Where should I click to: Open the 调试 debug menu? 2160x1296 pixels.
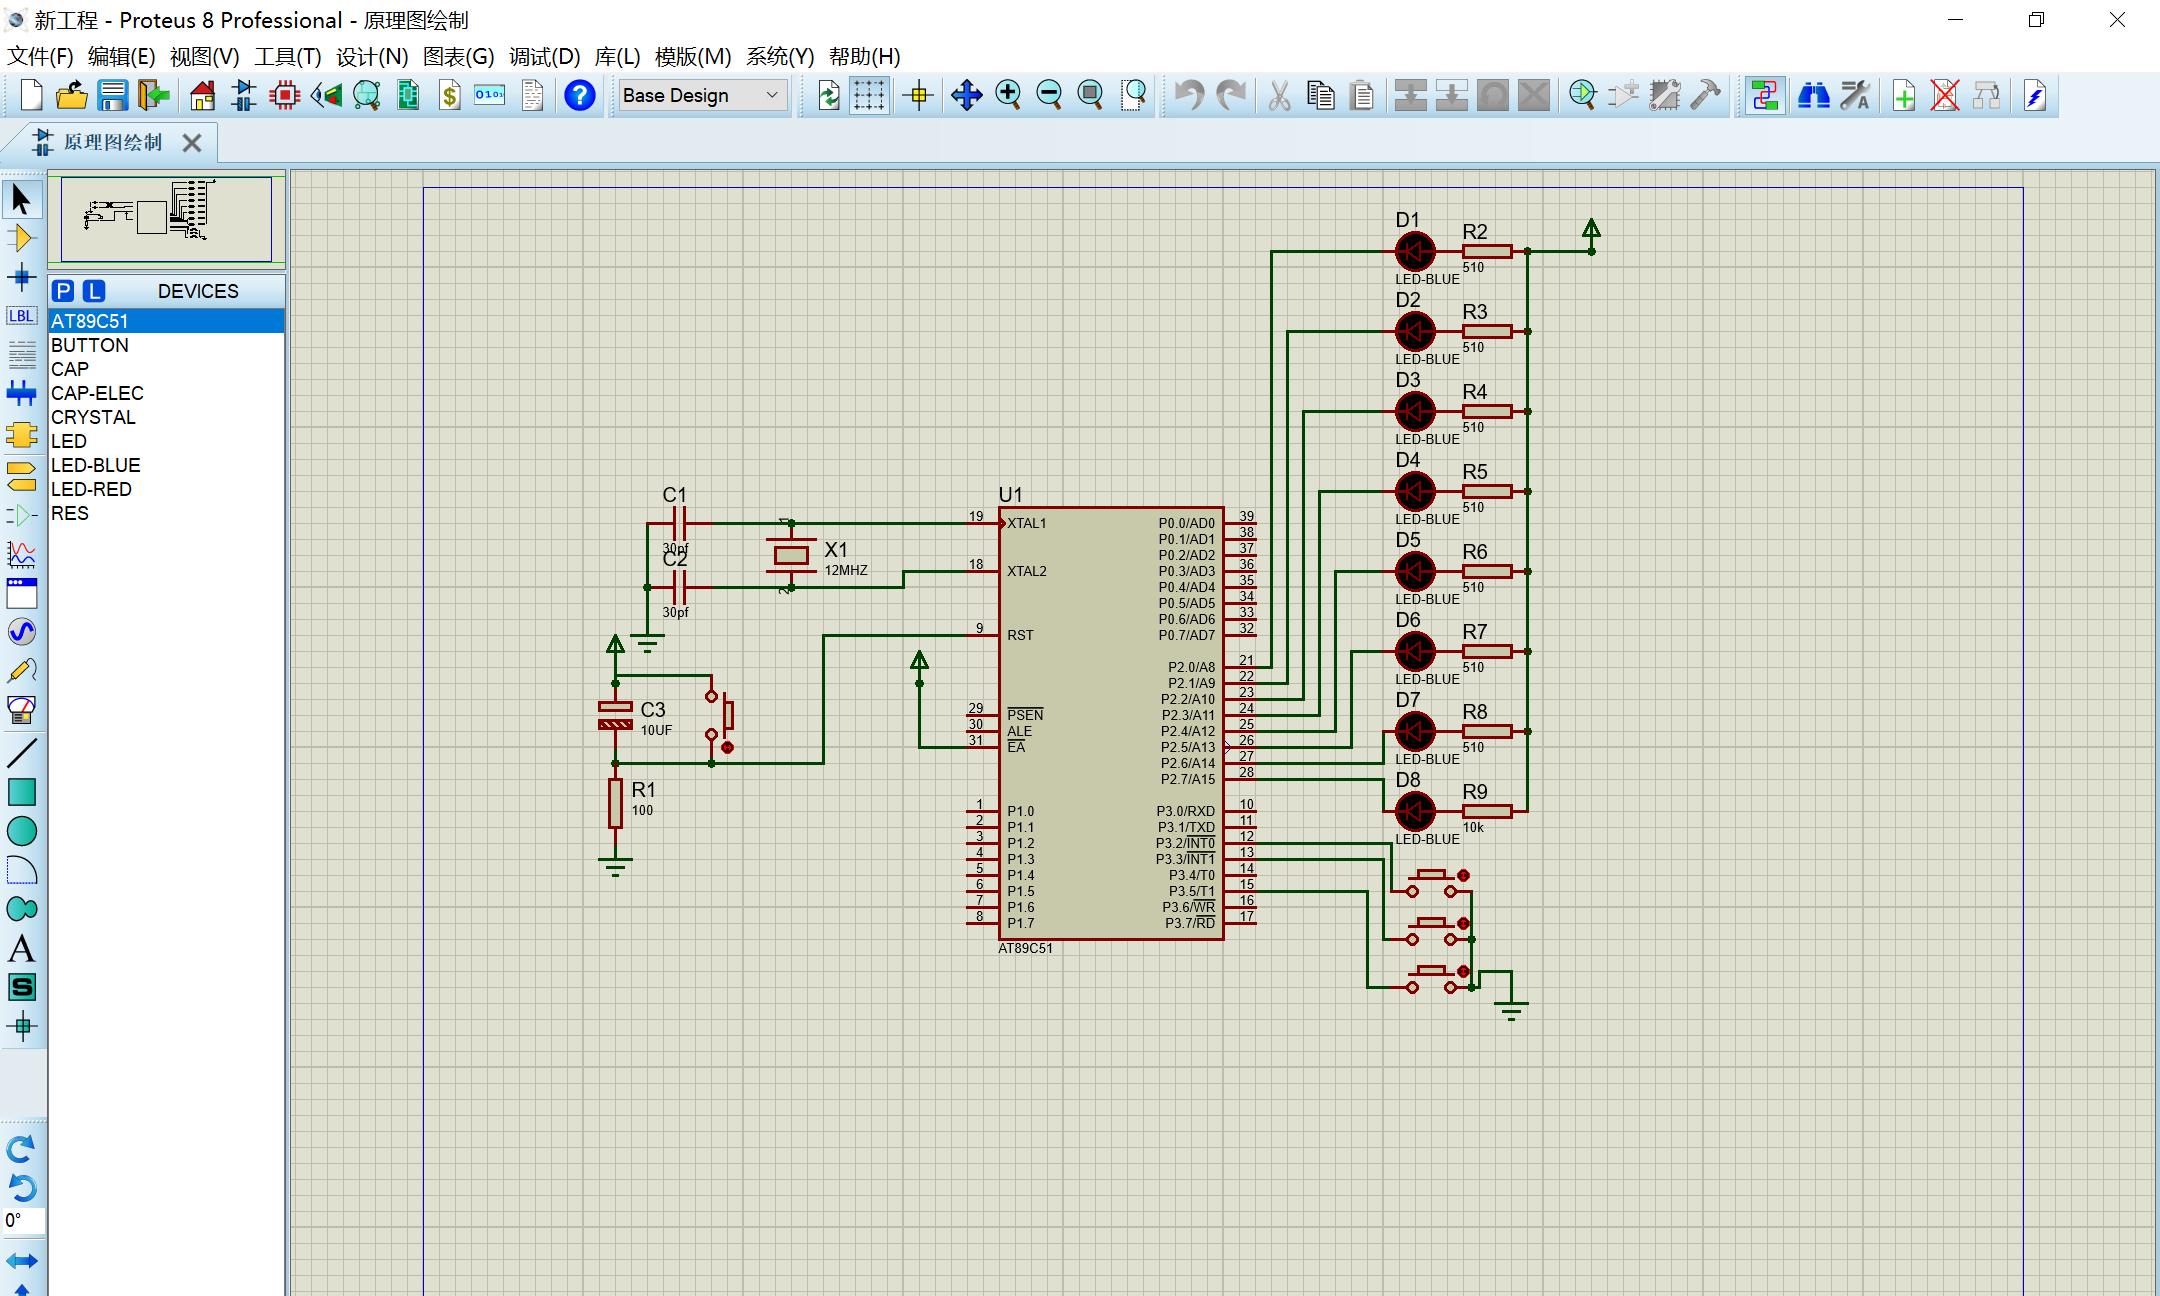click(548, 57)
